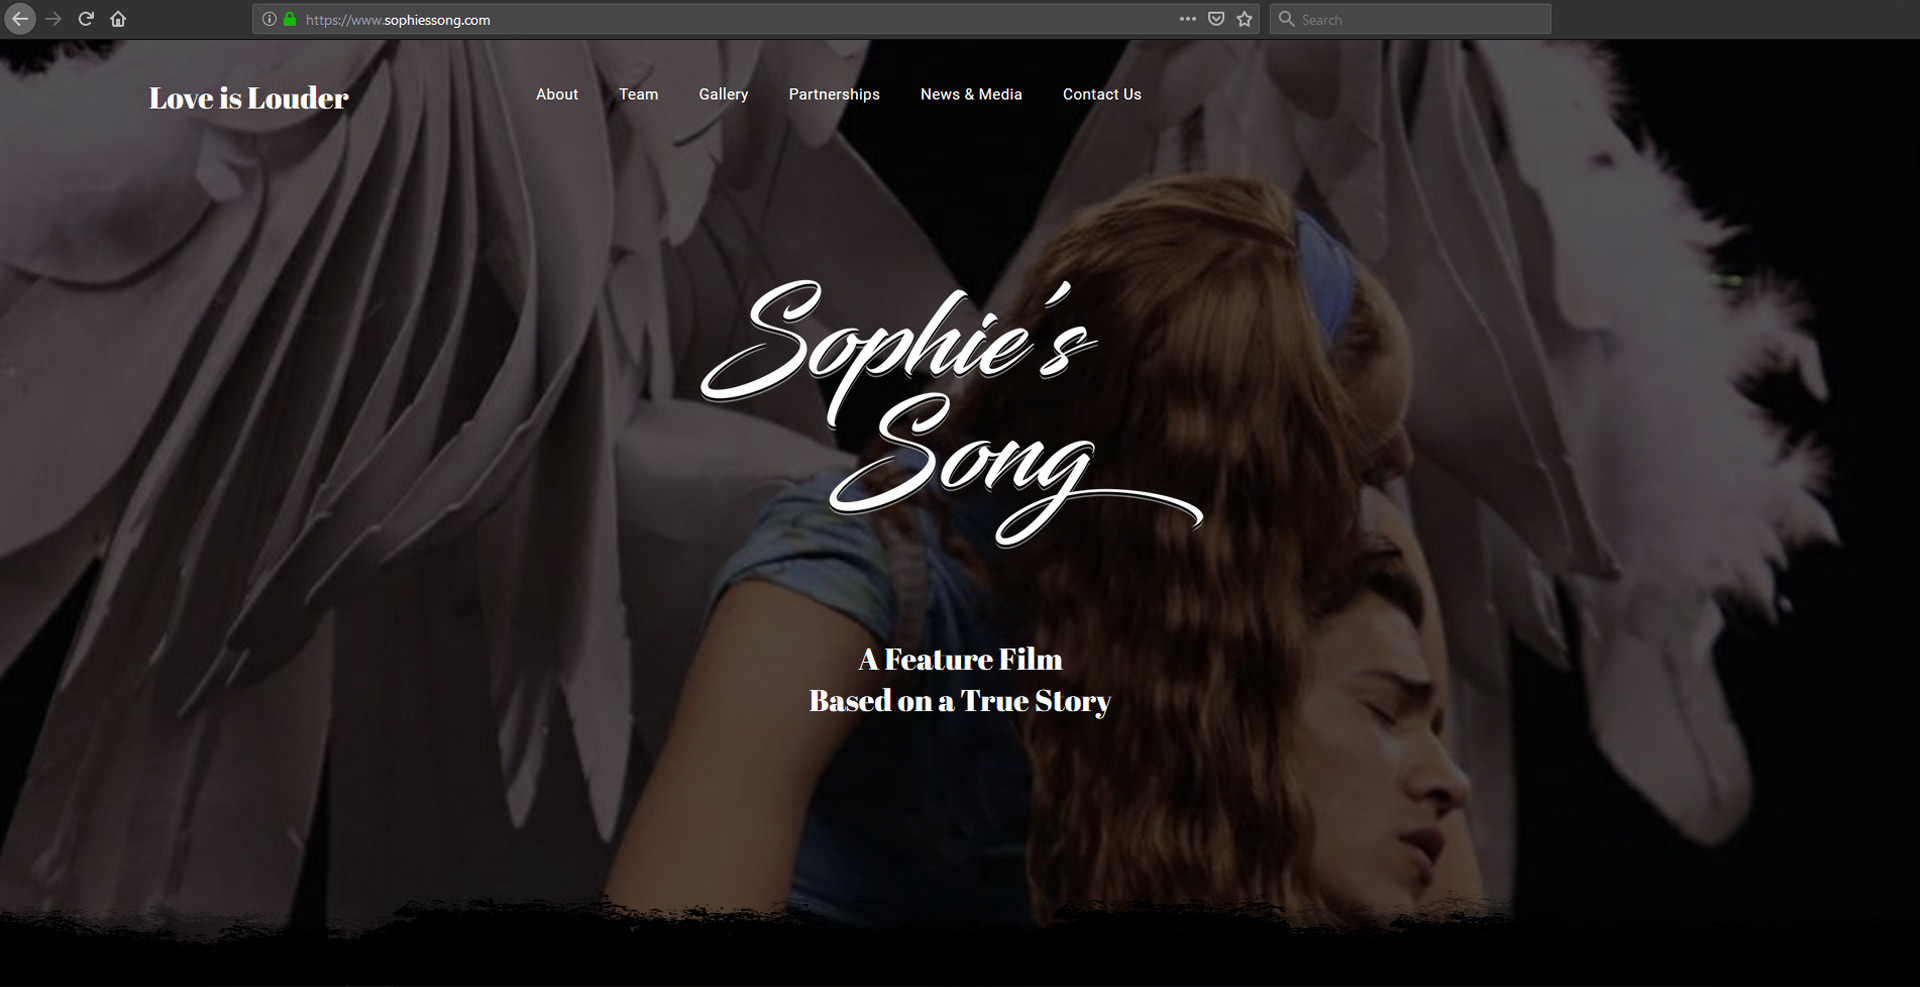
Task: Go to the Gallery section
Action: (723, 94)
